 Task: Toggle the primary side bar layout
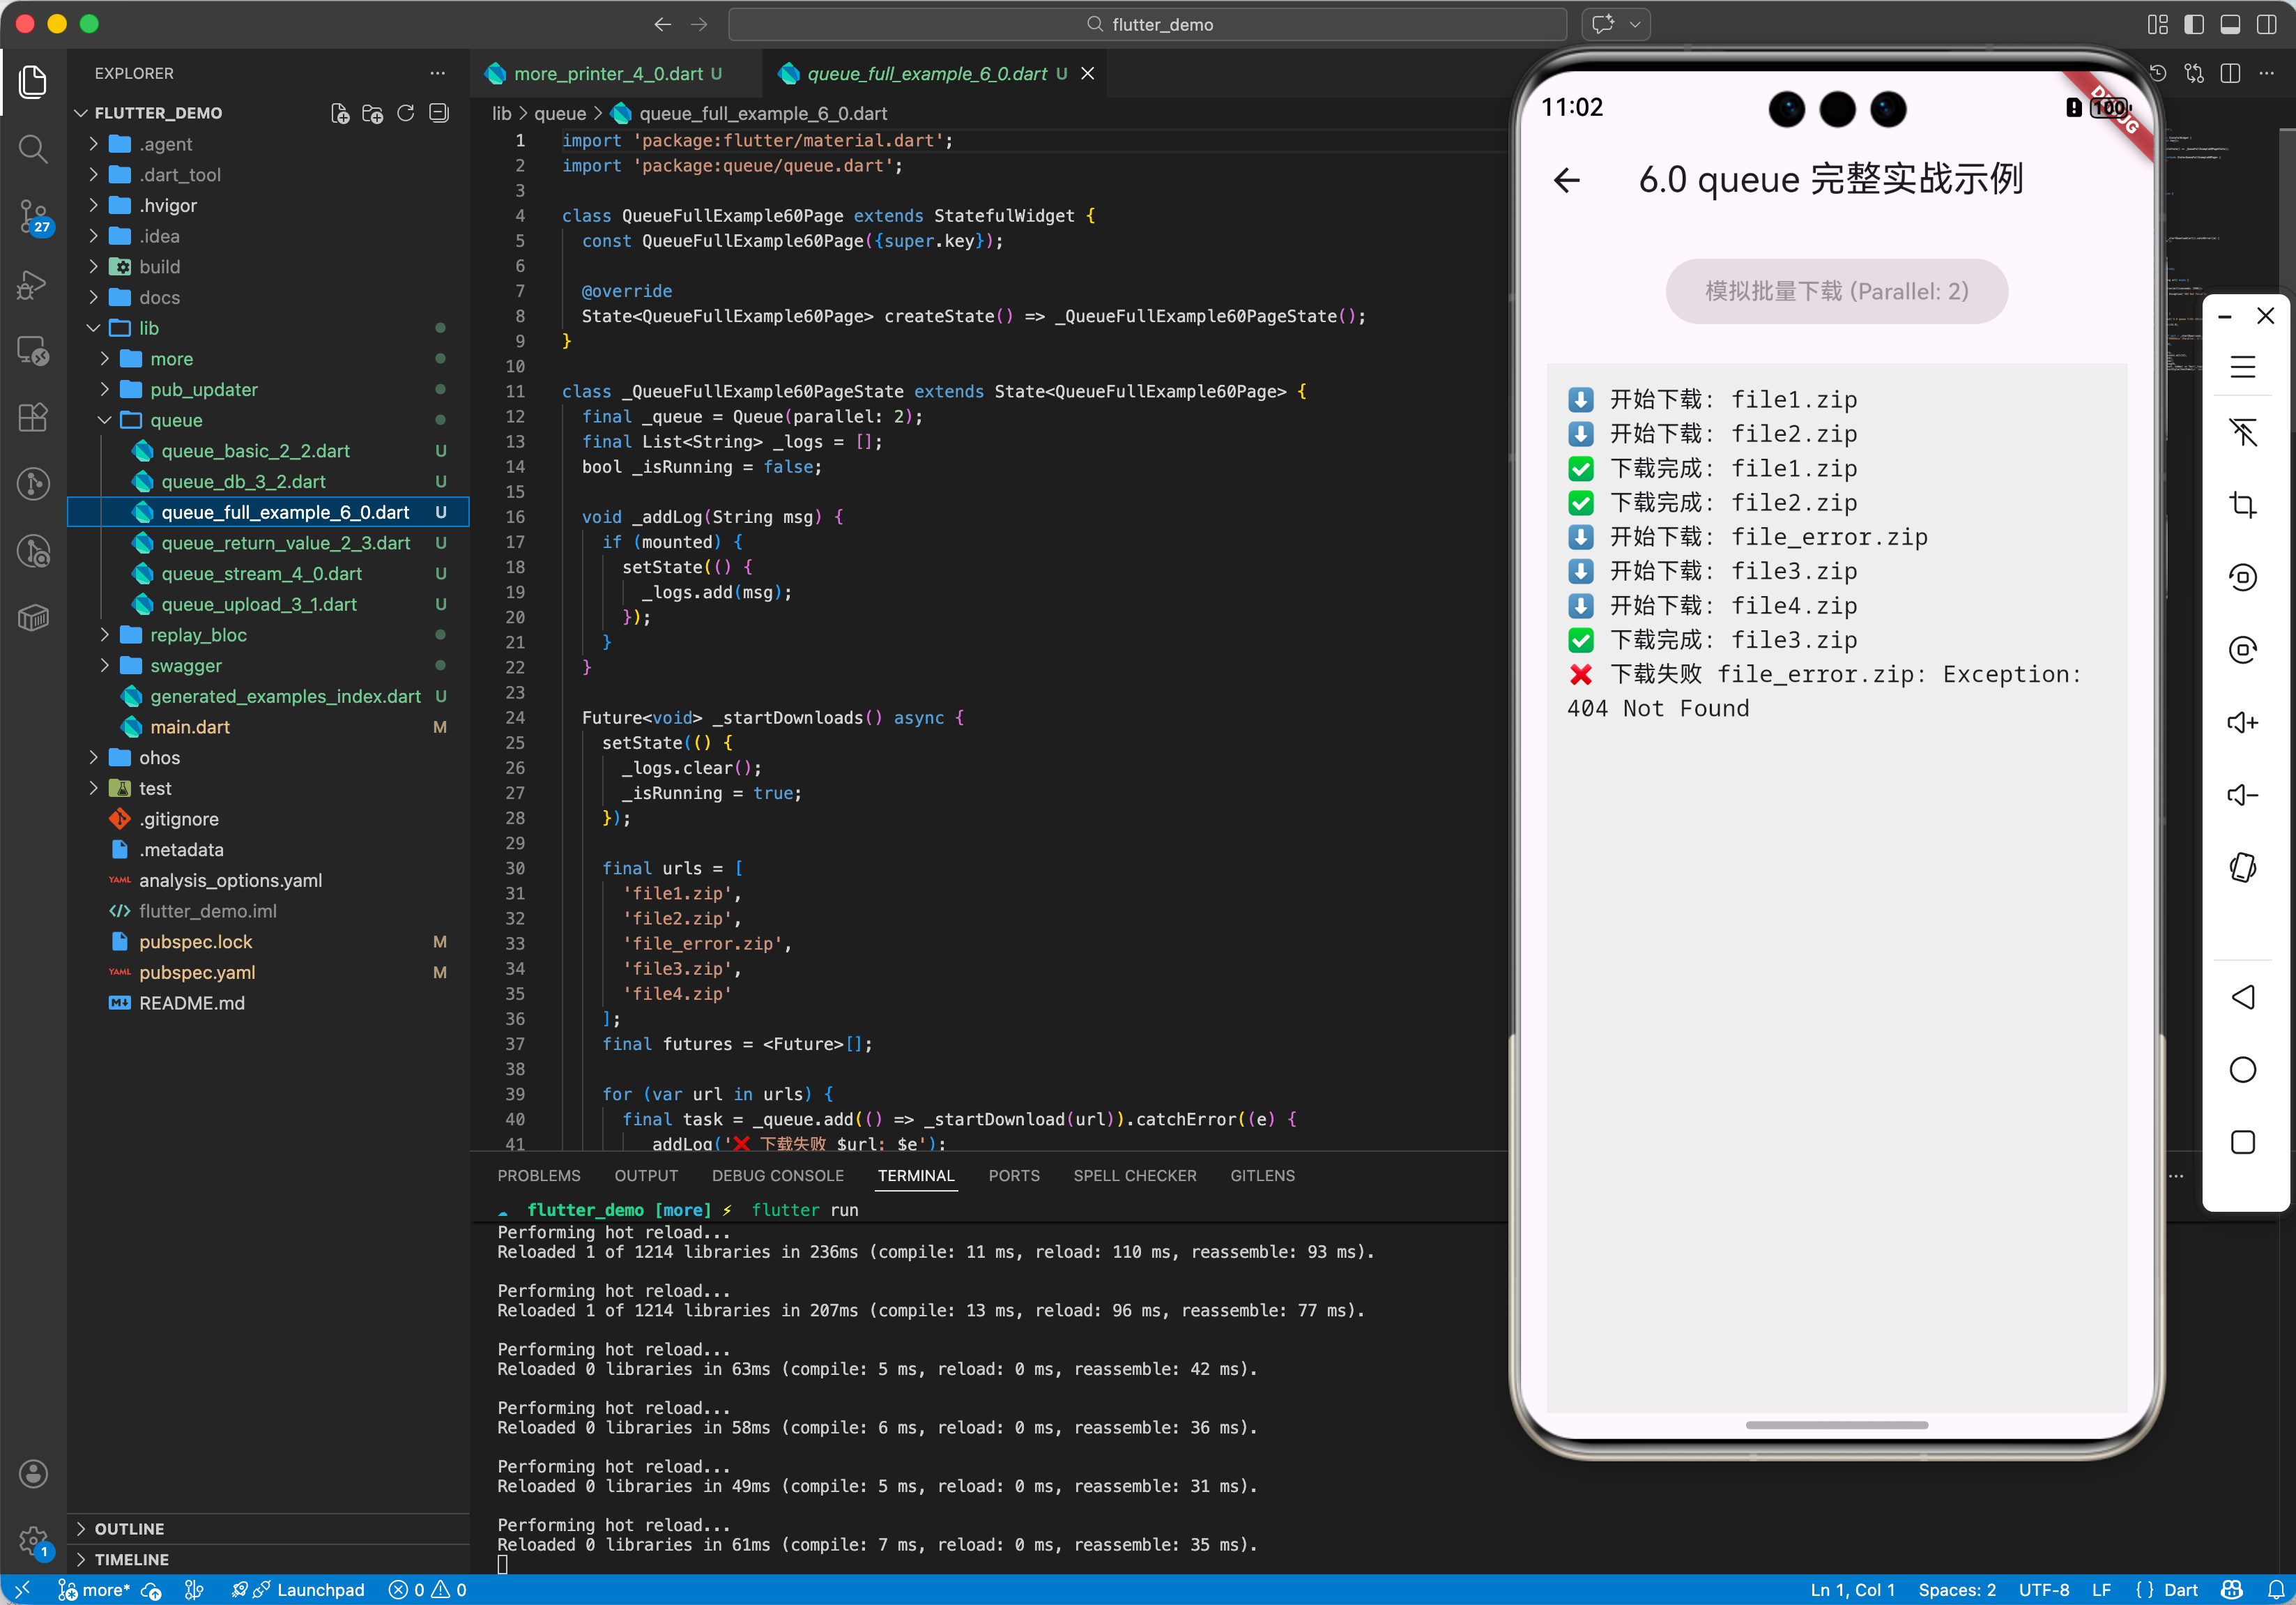click(2193, 24)
